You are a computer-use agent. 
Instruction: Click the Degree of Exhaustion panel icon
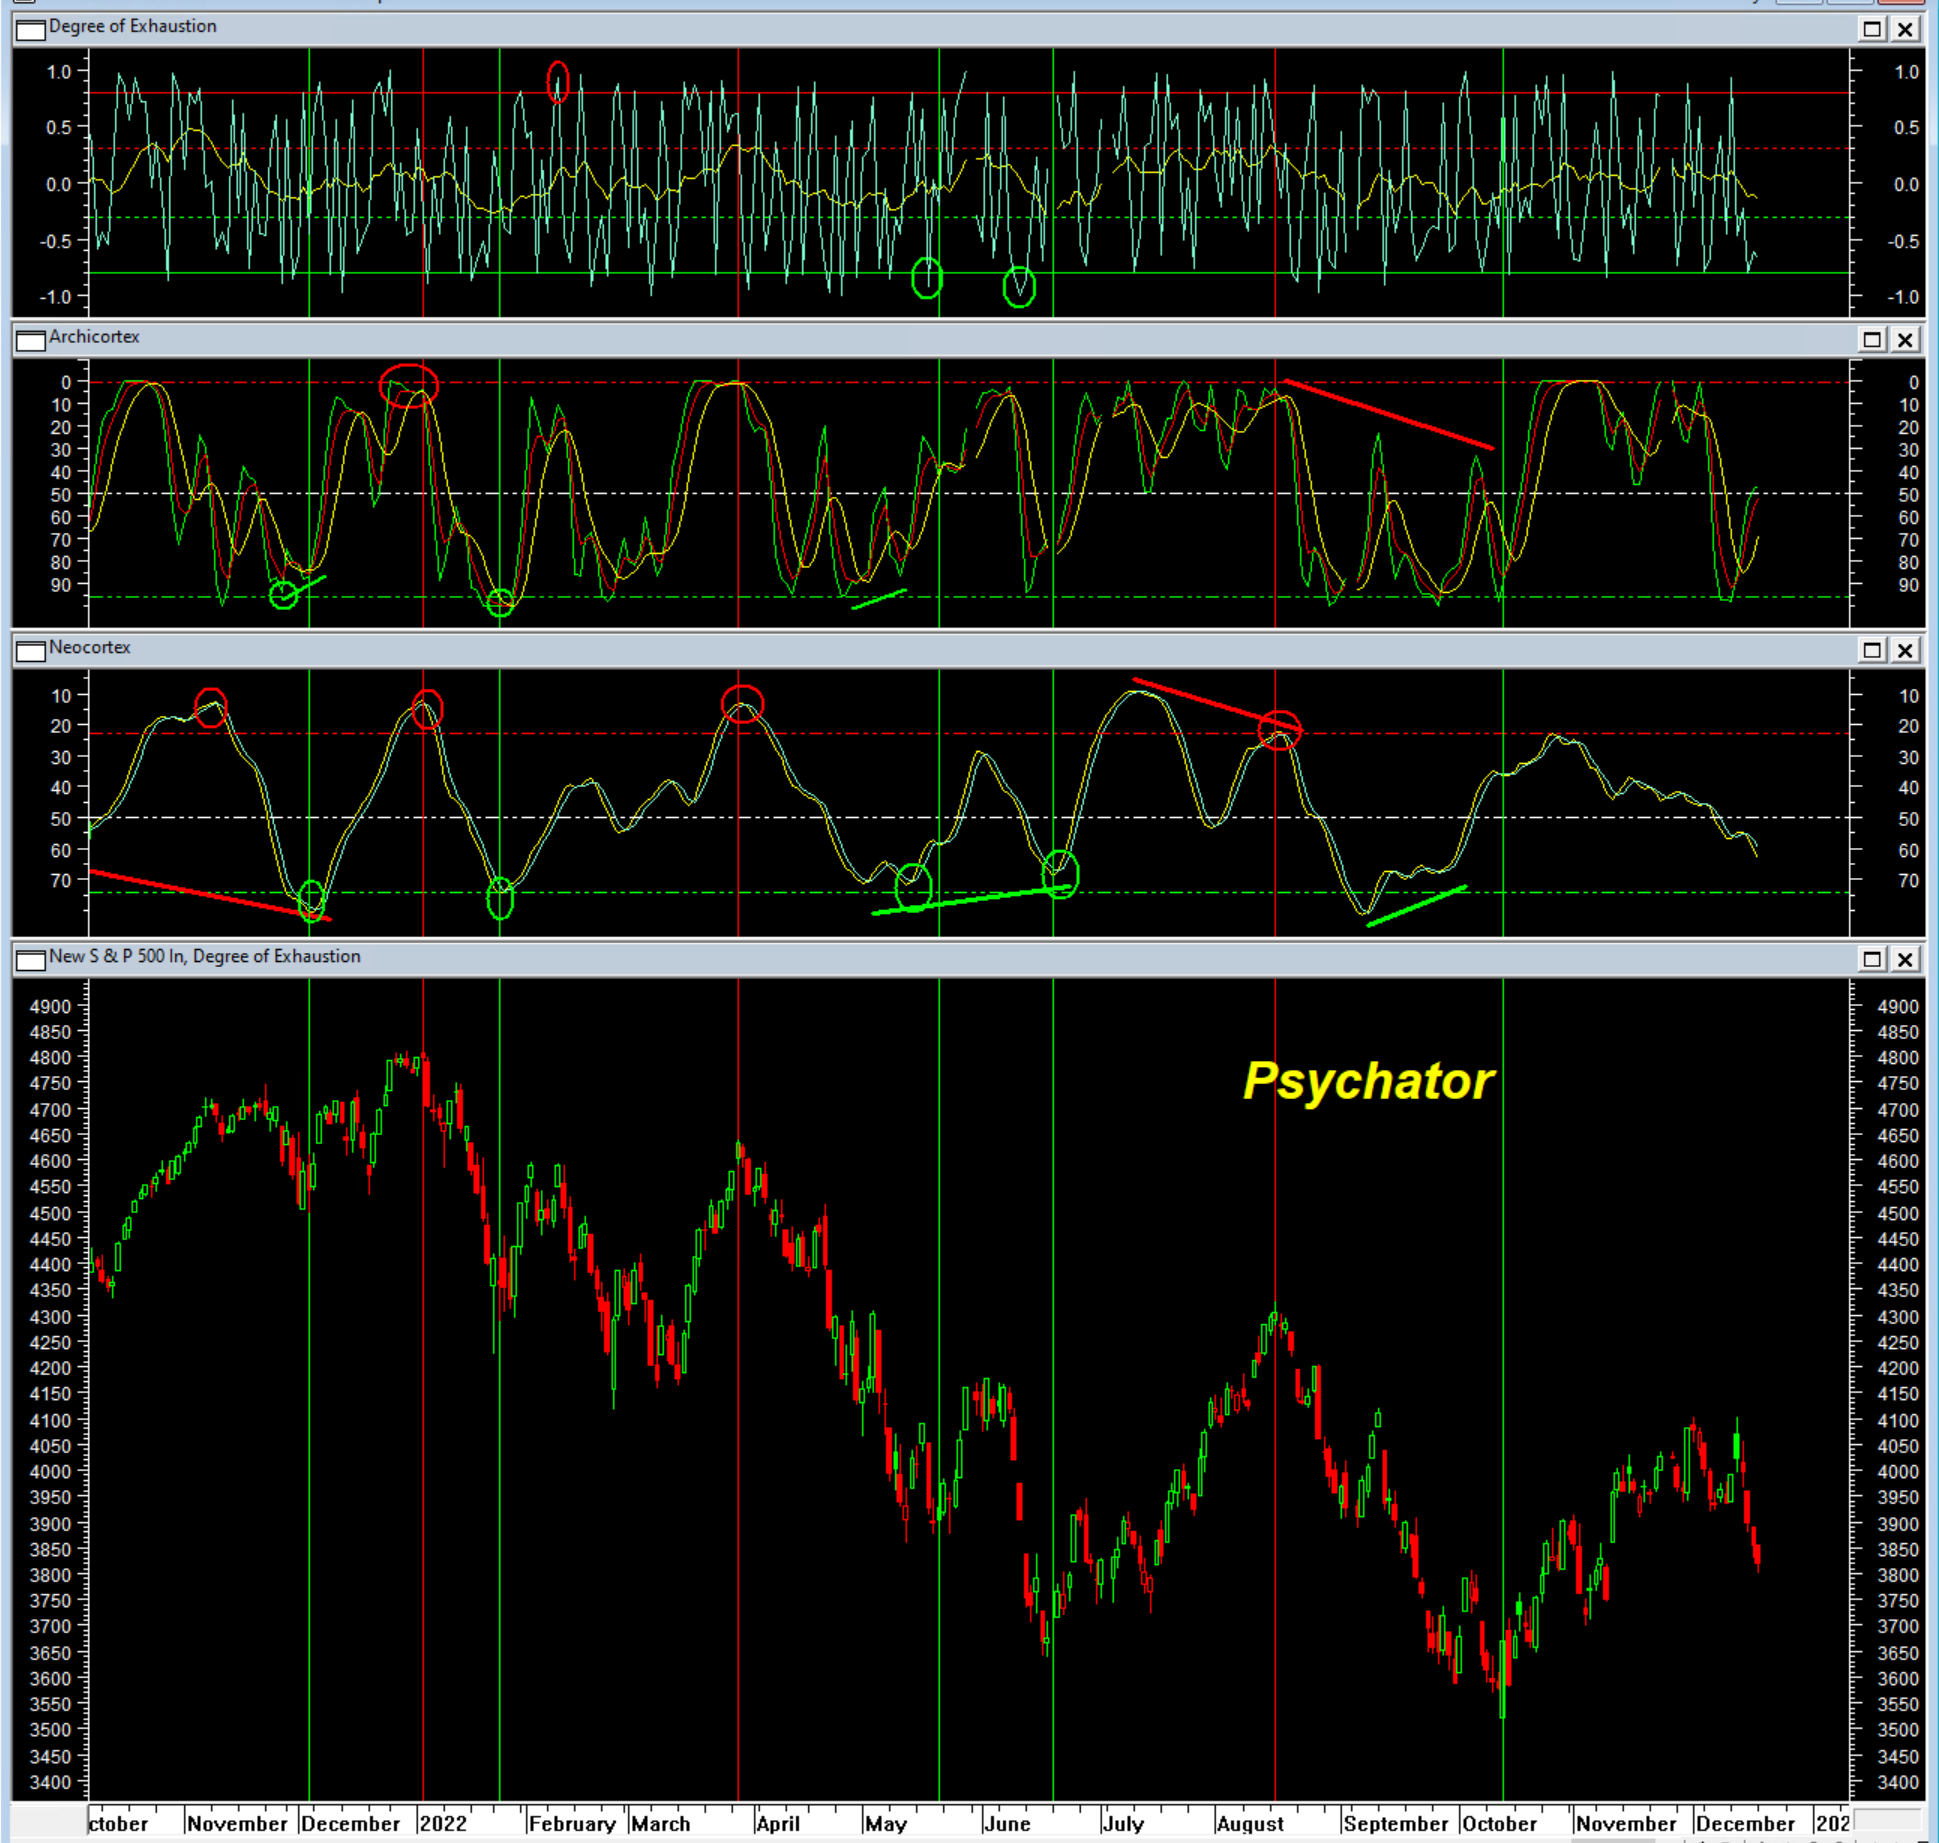click(x=31, y=28)
